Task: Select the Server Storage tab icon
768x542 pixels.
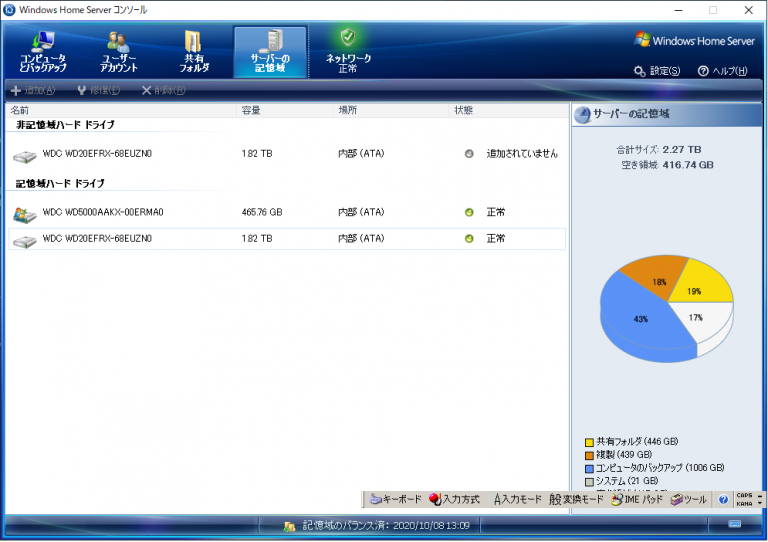Action: (270, 41)
